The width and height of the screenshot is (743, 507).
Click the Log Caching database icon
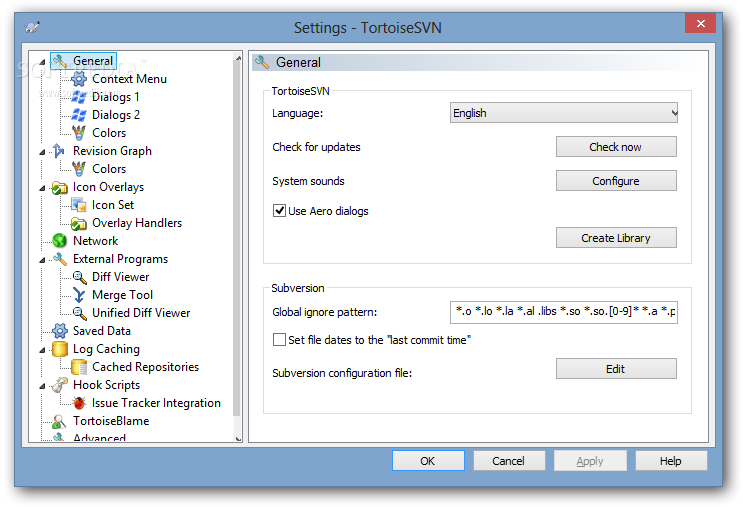60,349
